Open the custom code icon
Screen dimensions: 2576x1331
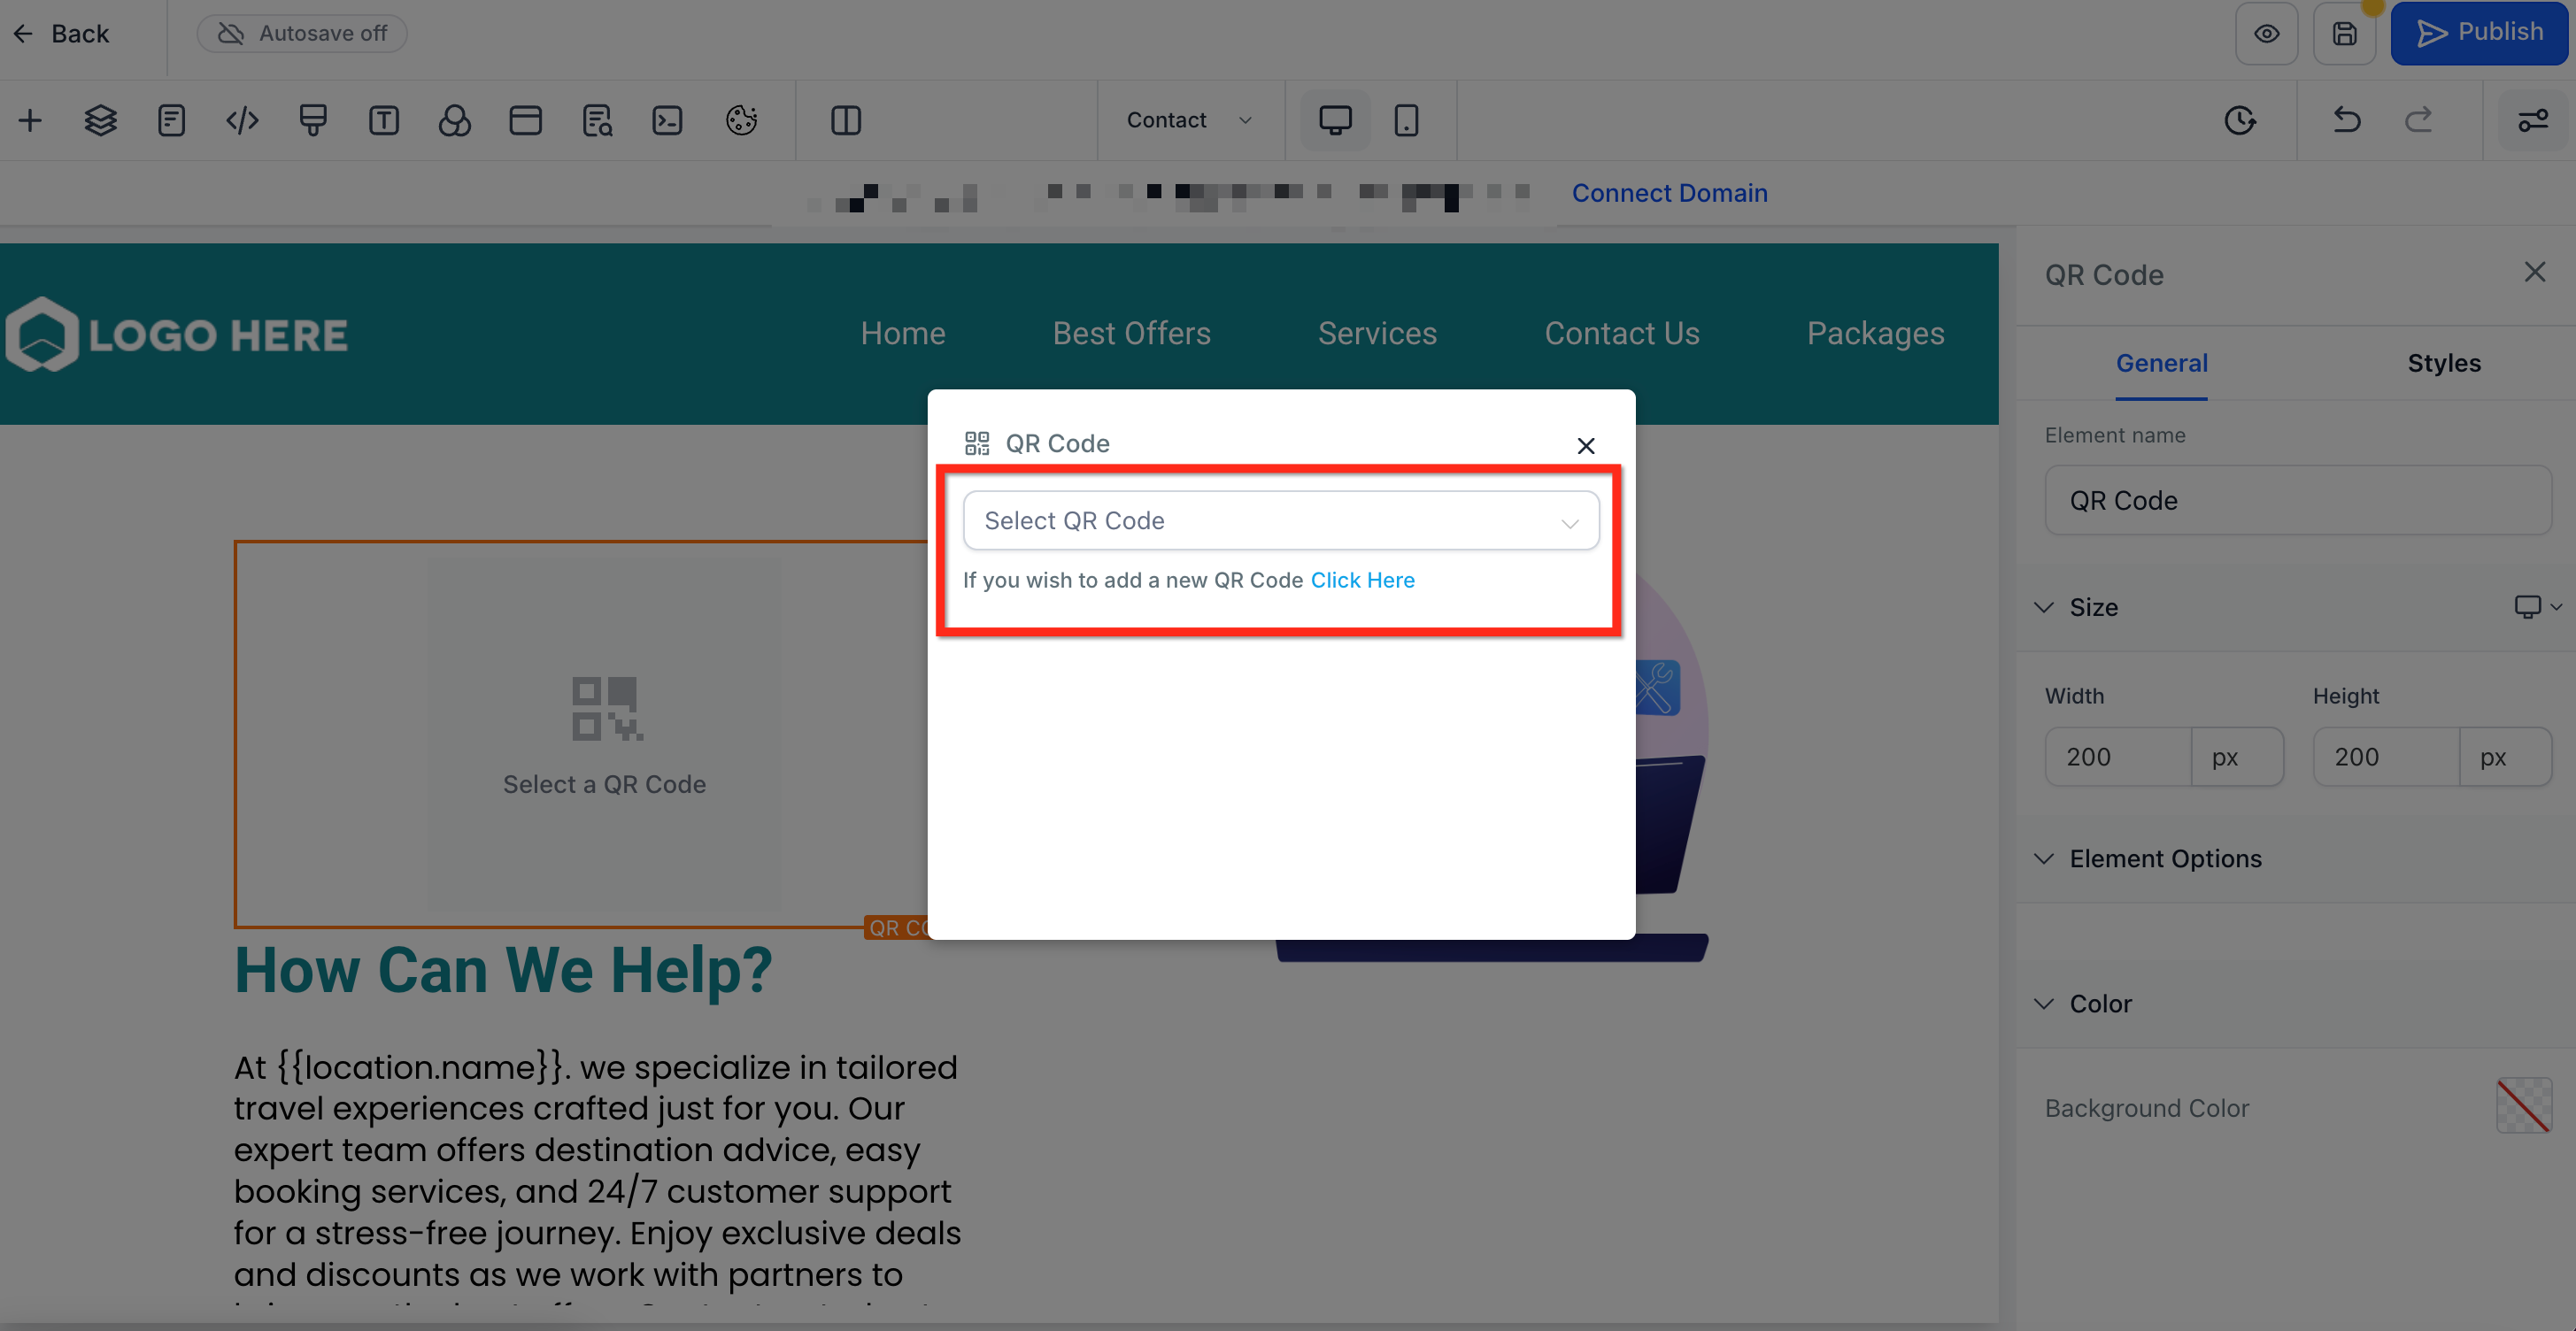coord(242,120)
